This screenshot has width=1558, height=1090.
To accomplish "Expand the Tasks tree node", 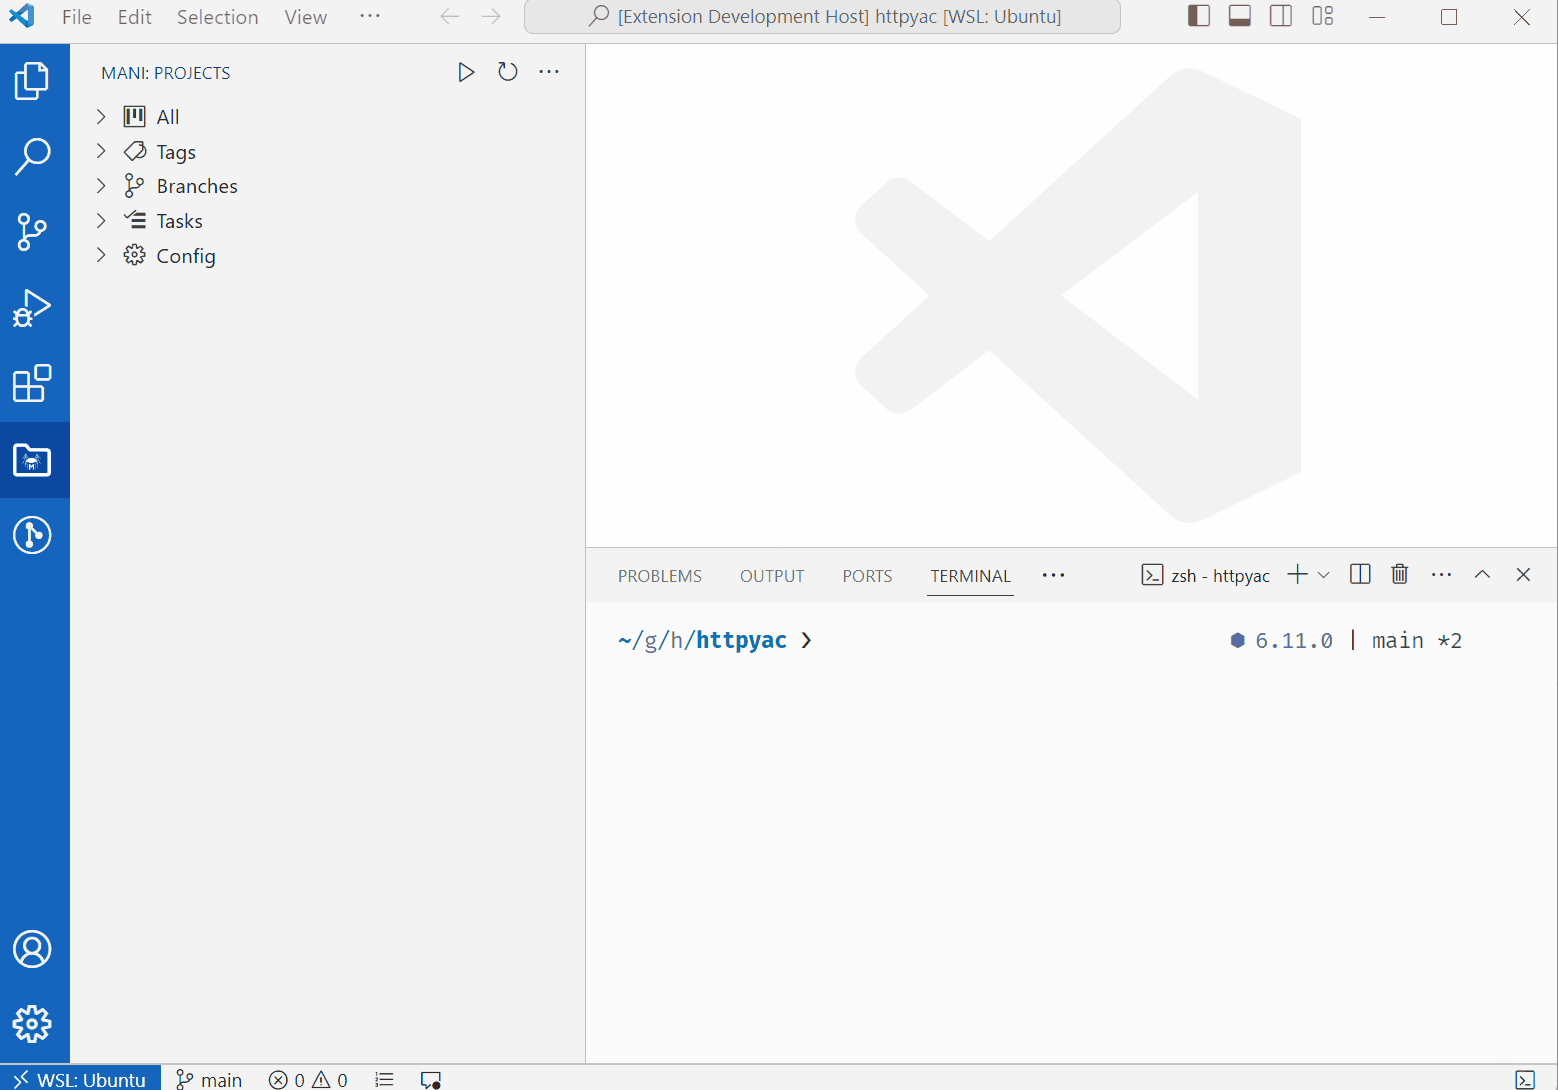I will (101, 221).
